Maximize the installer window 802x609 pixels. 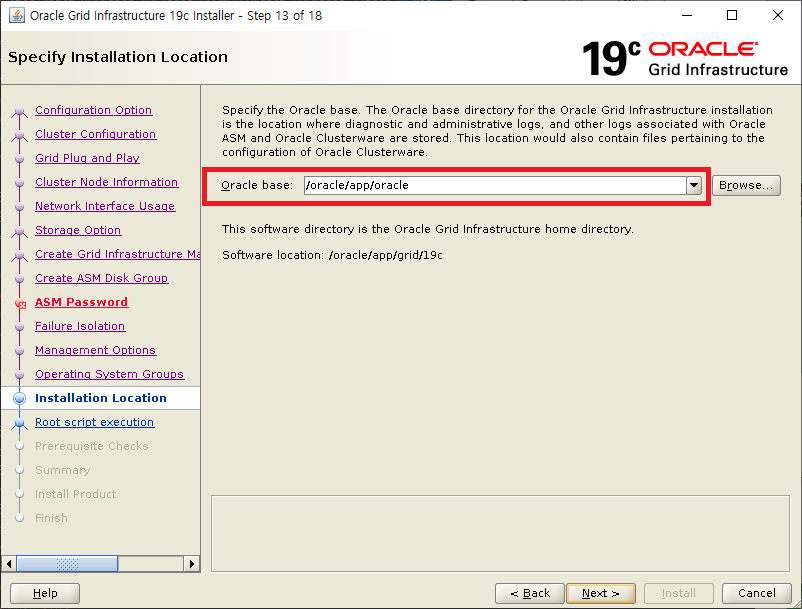point(732,15)
